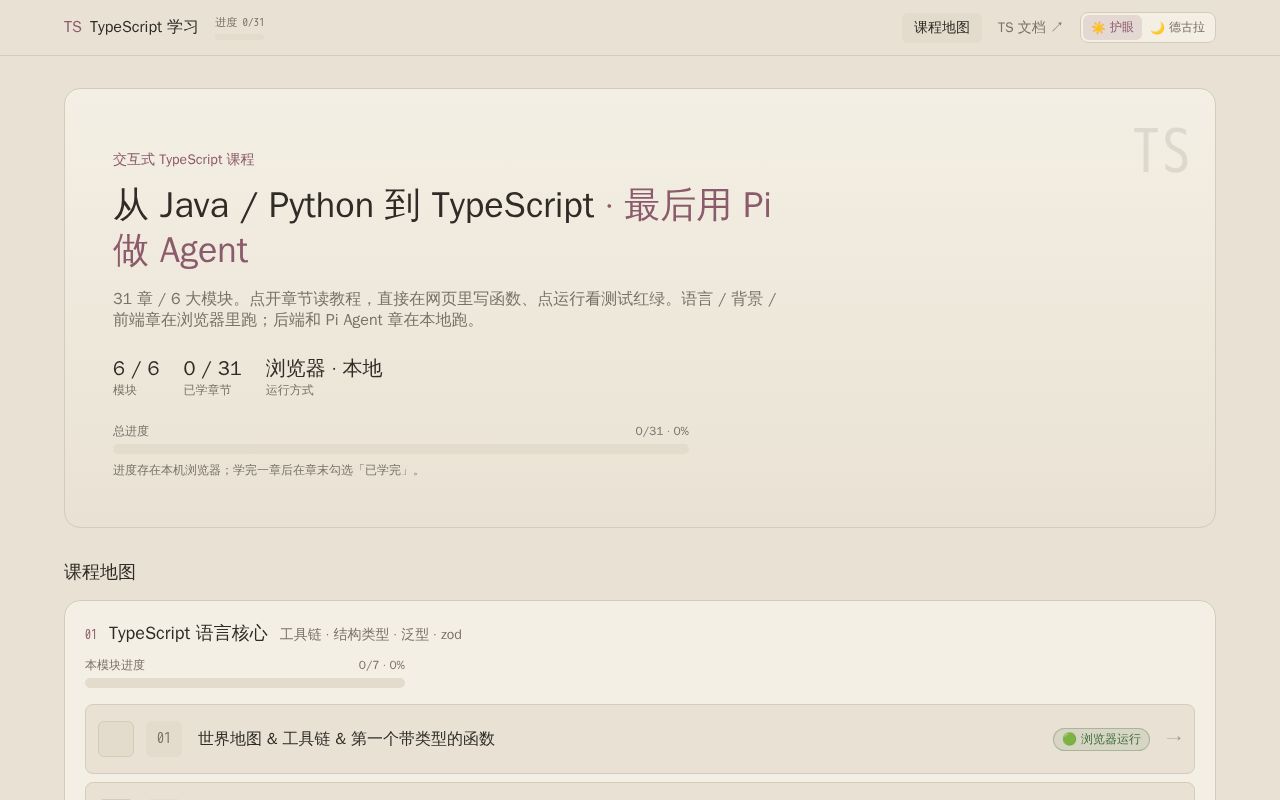The width and height of the screenshot is (1280, 800).
Task: Click the 0/7 · 0% module text
Action: click(x=382, y=665)
